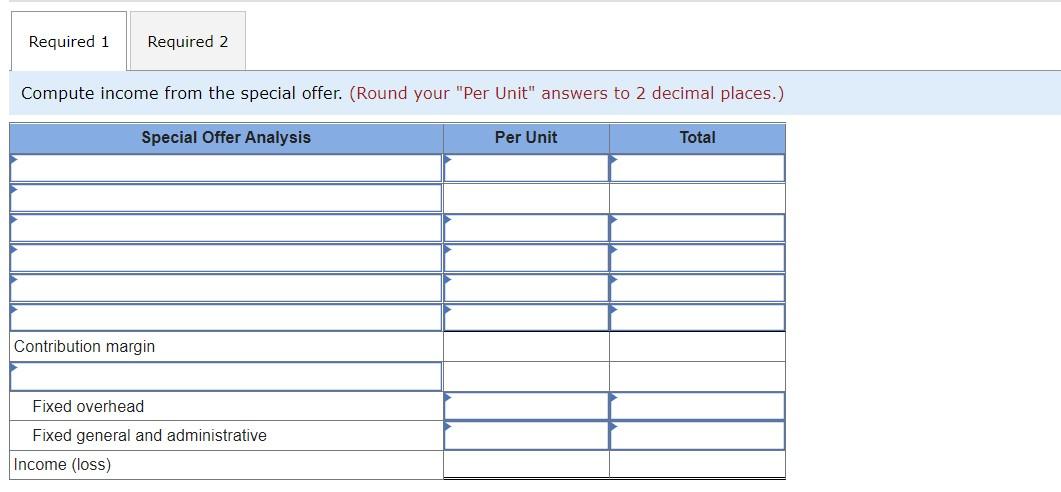This screenshot has width=1061, height=492.
Task: Click the Income (loss) Per Unit cell
Action: click(x=526, y=464)
